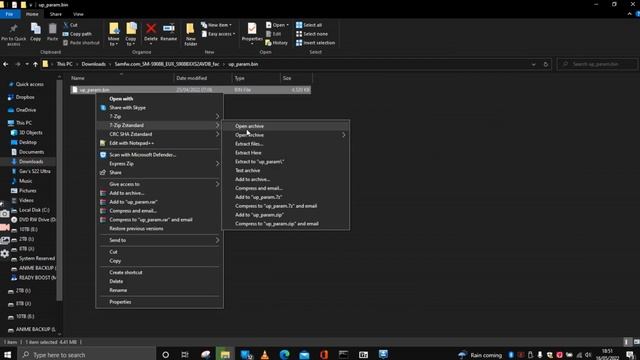640x360 pixels.
Task: Open the recent locations dropdown arrow
Action: (27, 64)
